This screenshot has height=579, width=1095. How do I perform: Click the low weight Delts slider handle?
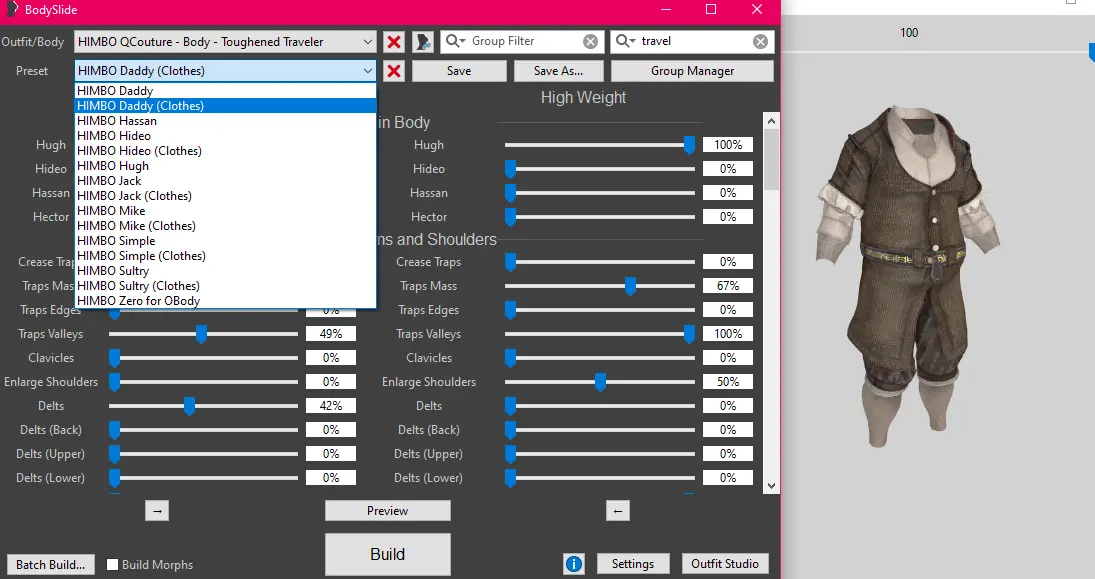tap(189, 406)
